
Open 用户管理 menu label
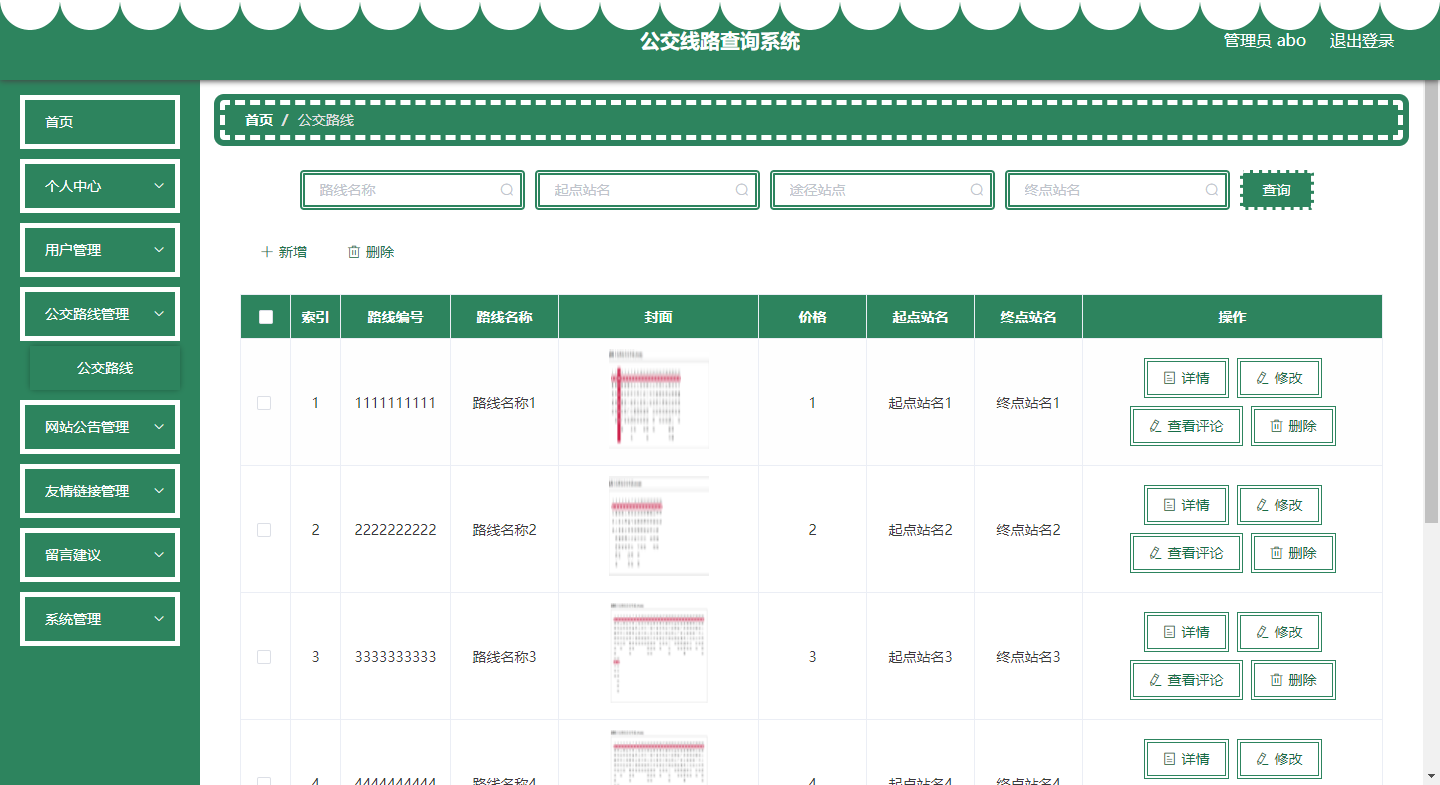73,250
